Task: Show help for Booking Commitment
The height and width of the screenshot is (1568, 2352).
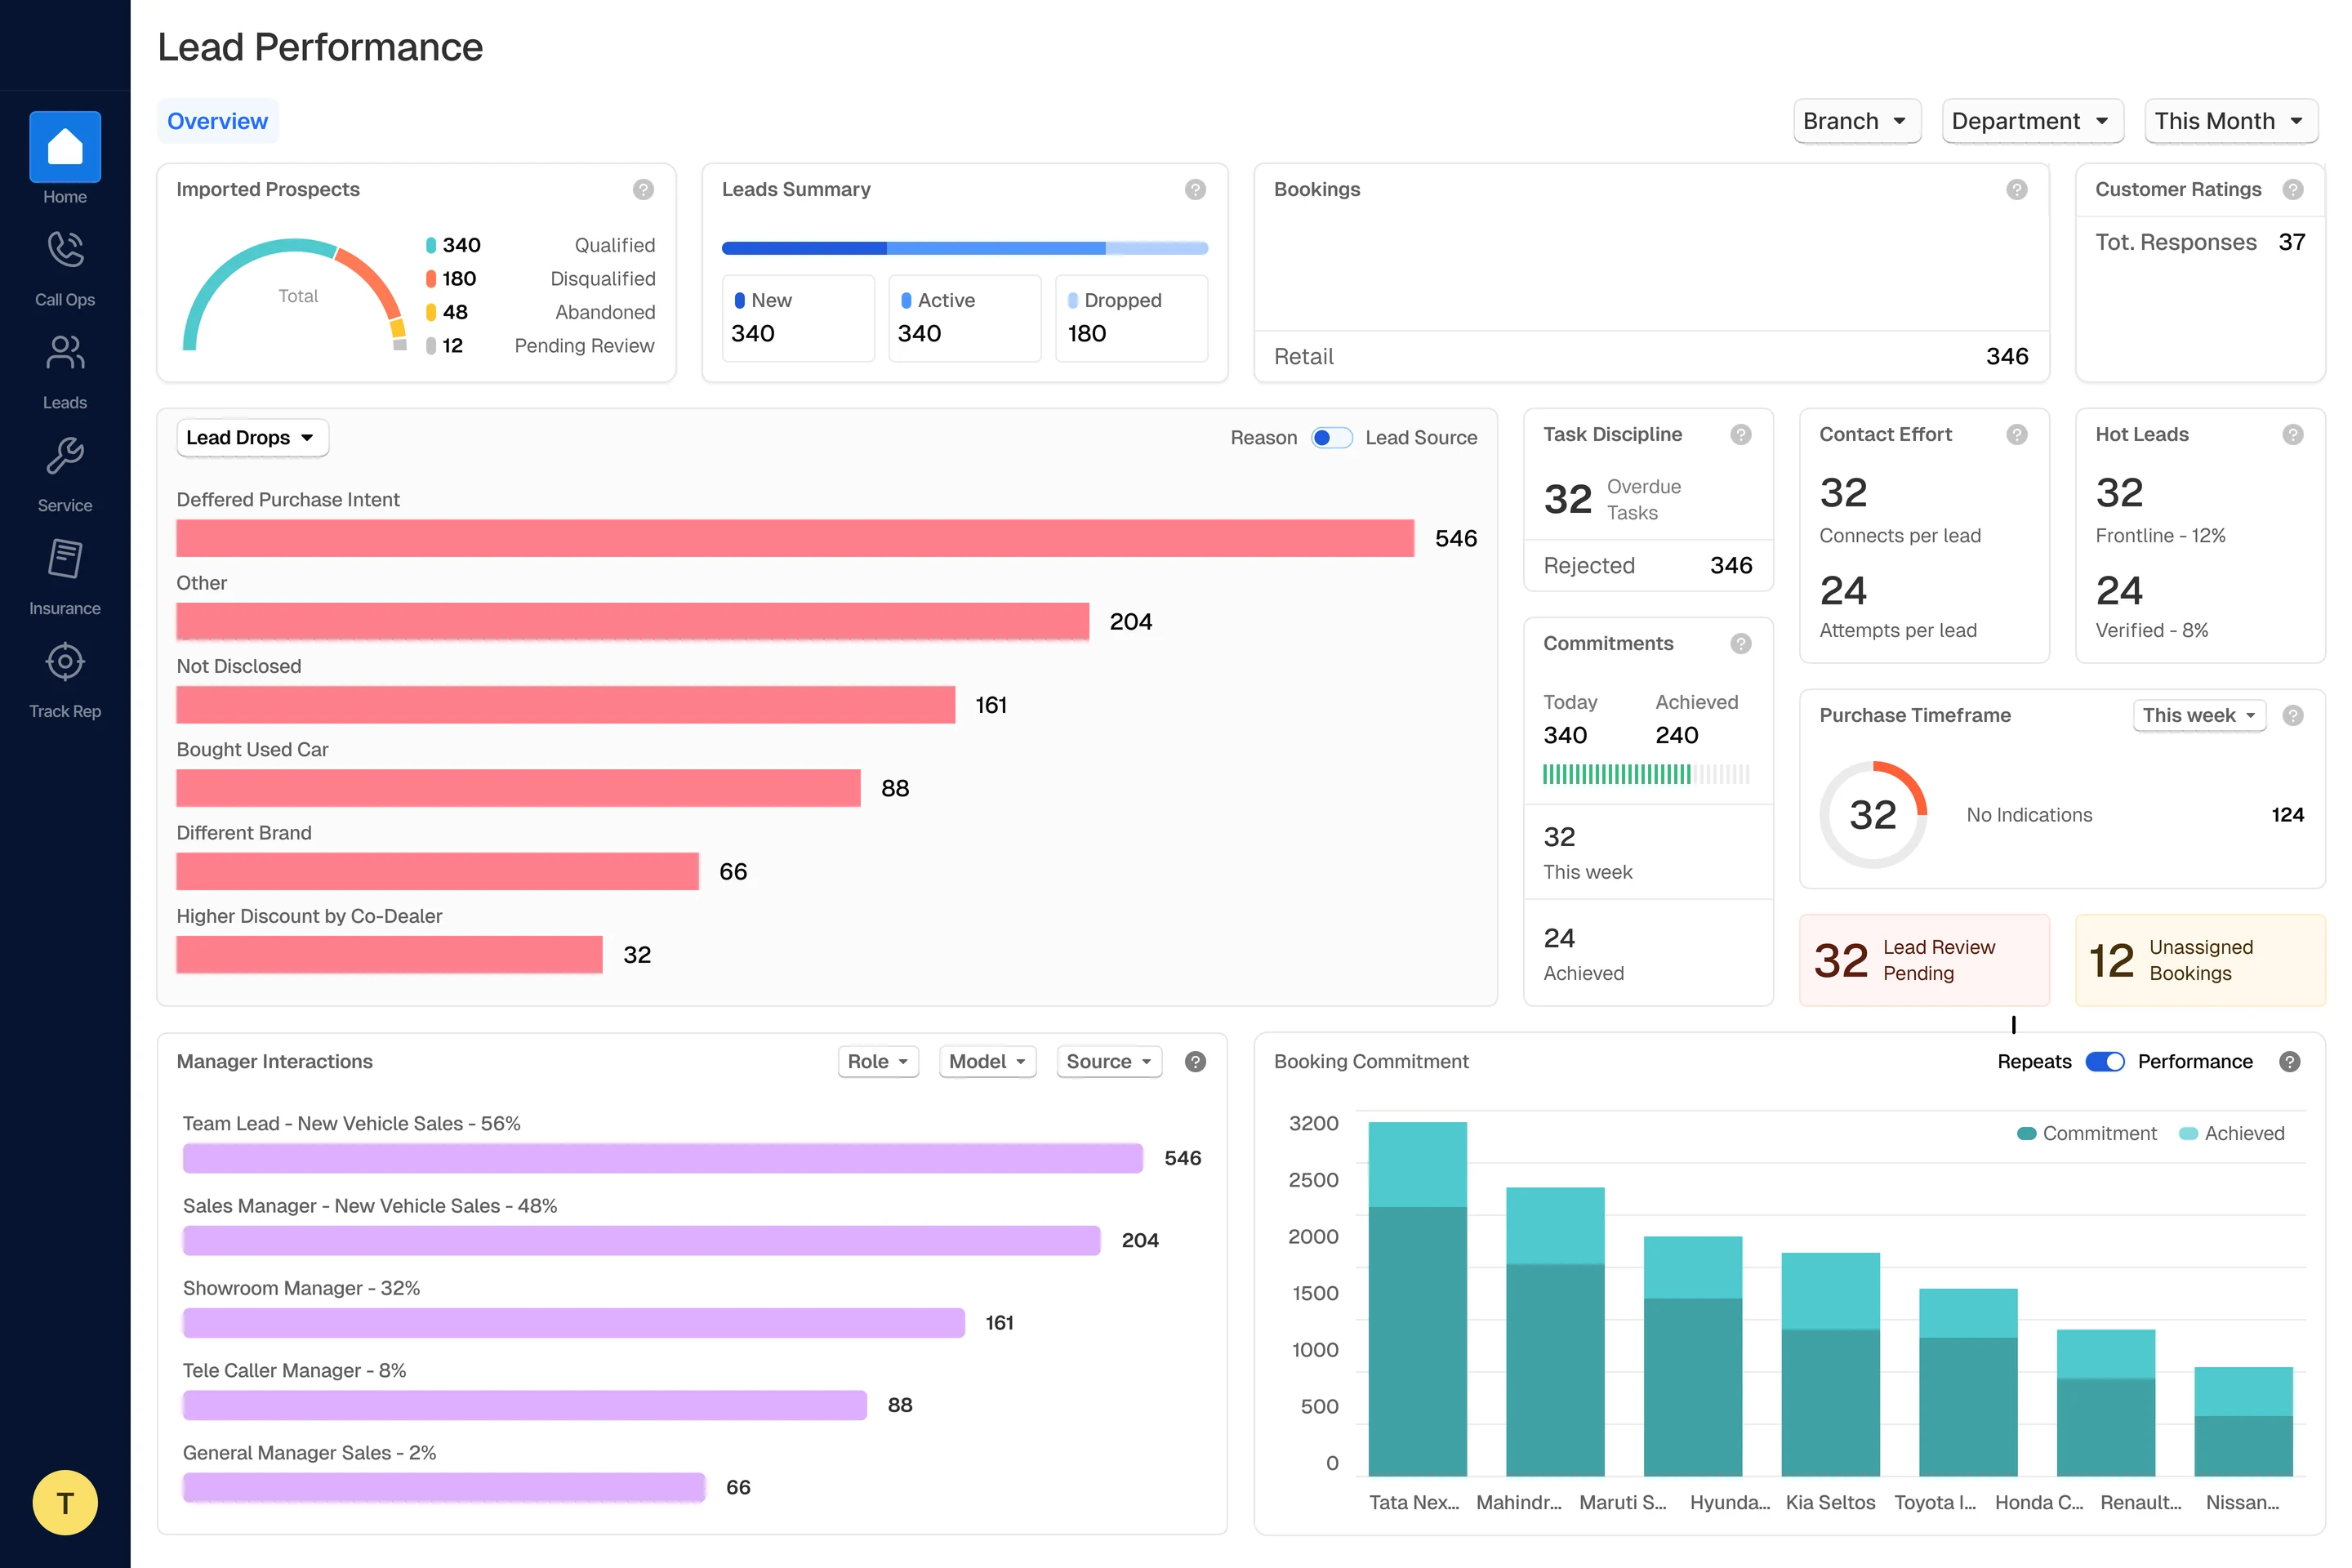Action: tap(2289, 1061)
